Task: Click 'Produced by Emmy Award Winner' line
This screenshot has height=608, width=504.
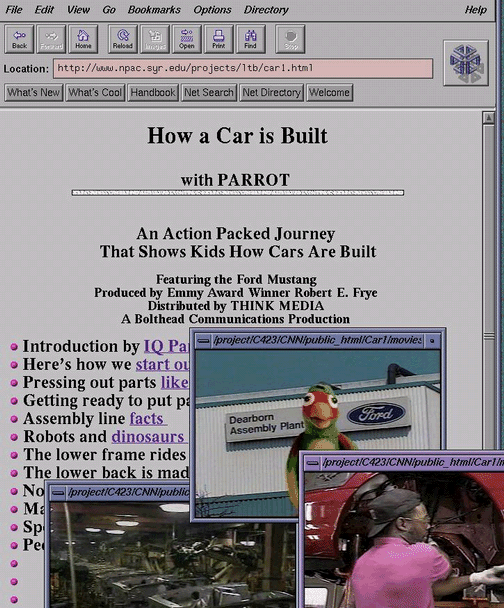Action: click(x=236, y=293)
